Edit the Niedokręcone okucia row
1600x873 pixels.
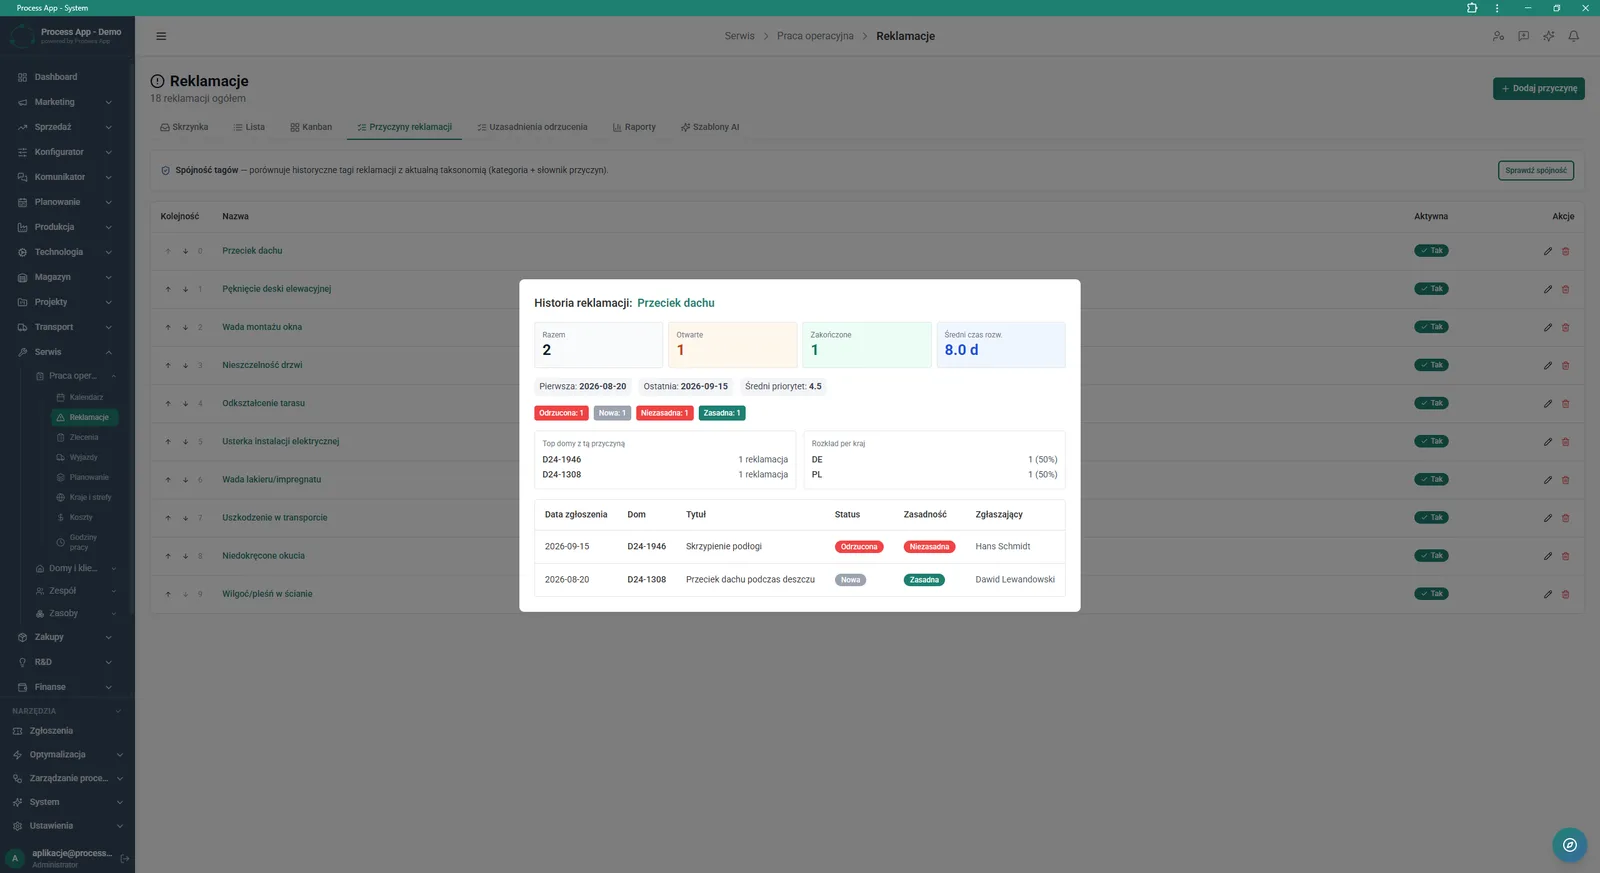click(x=1548, y=556)
